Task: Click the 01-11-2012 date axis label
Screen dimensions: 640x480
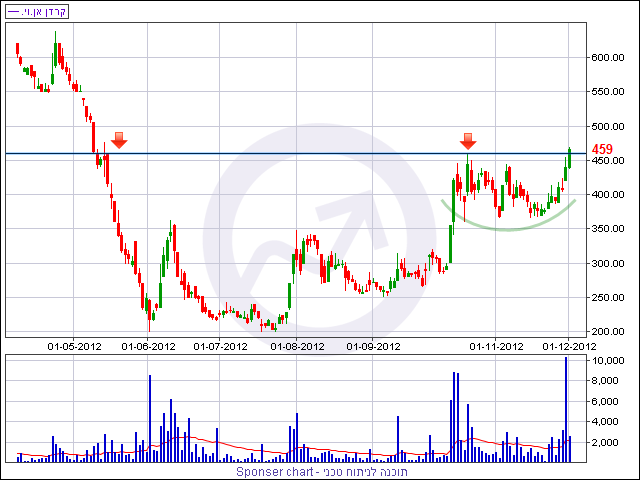Action: coord(496,347)
